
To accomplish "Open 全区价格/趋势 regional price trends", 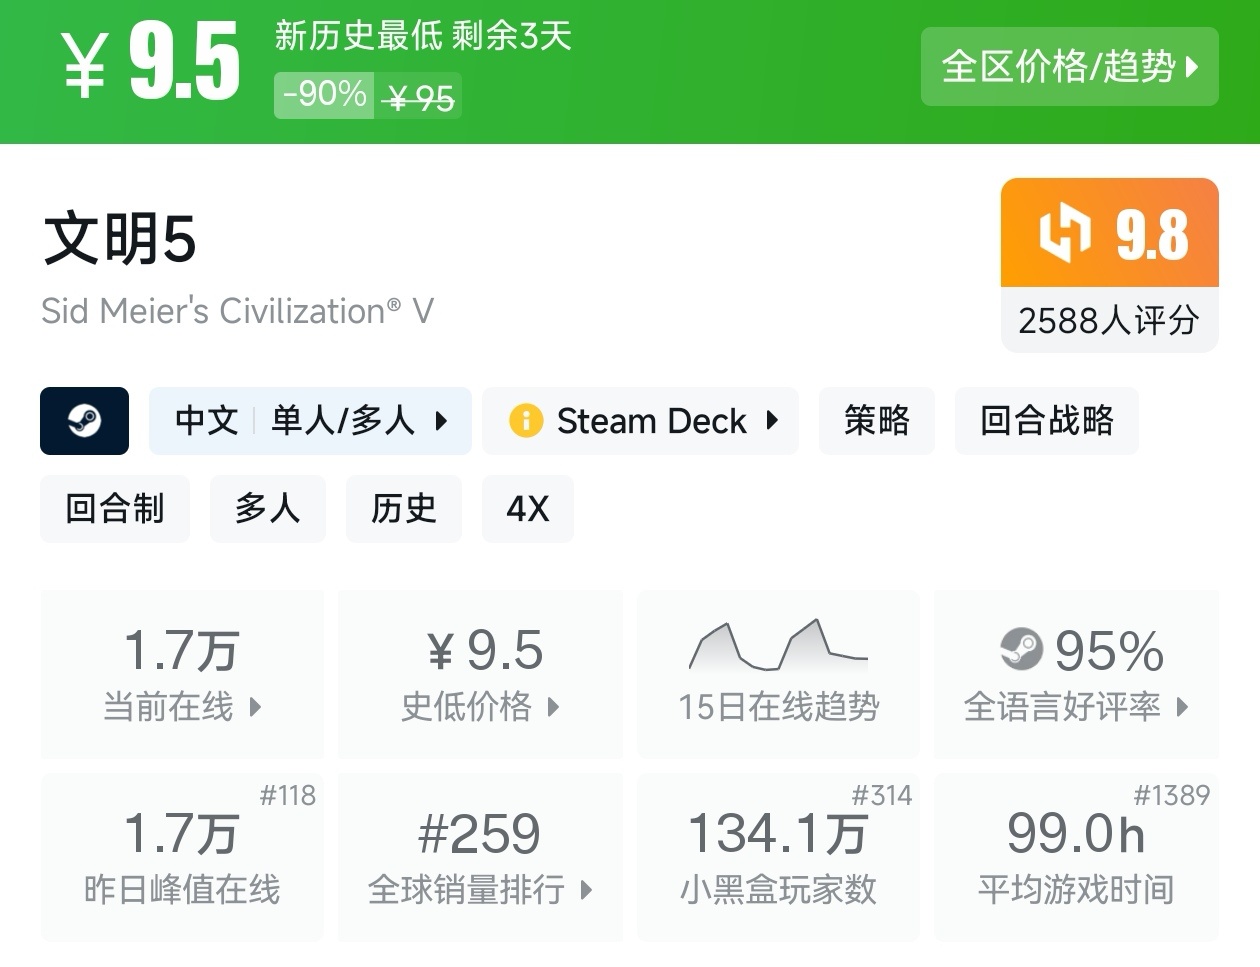I will click(1069, 67).
